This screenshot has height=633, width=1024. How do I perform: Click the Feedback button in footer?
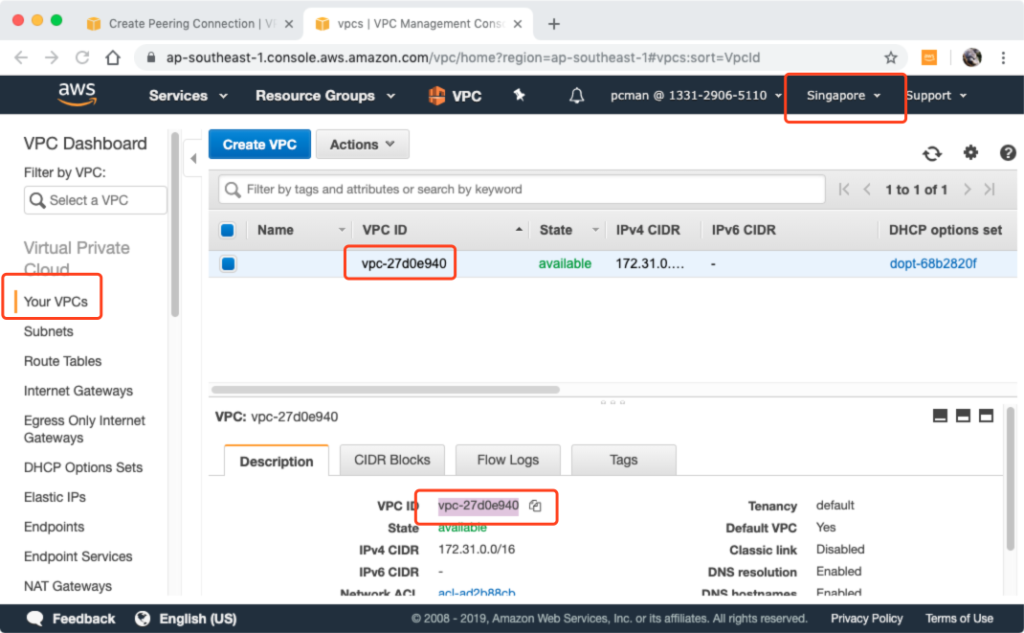coord(71,619)
